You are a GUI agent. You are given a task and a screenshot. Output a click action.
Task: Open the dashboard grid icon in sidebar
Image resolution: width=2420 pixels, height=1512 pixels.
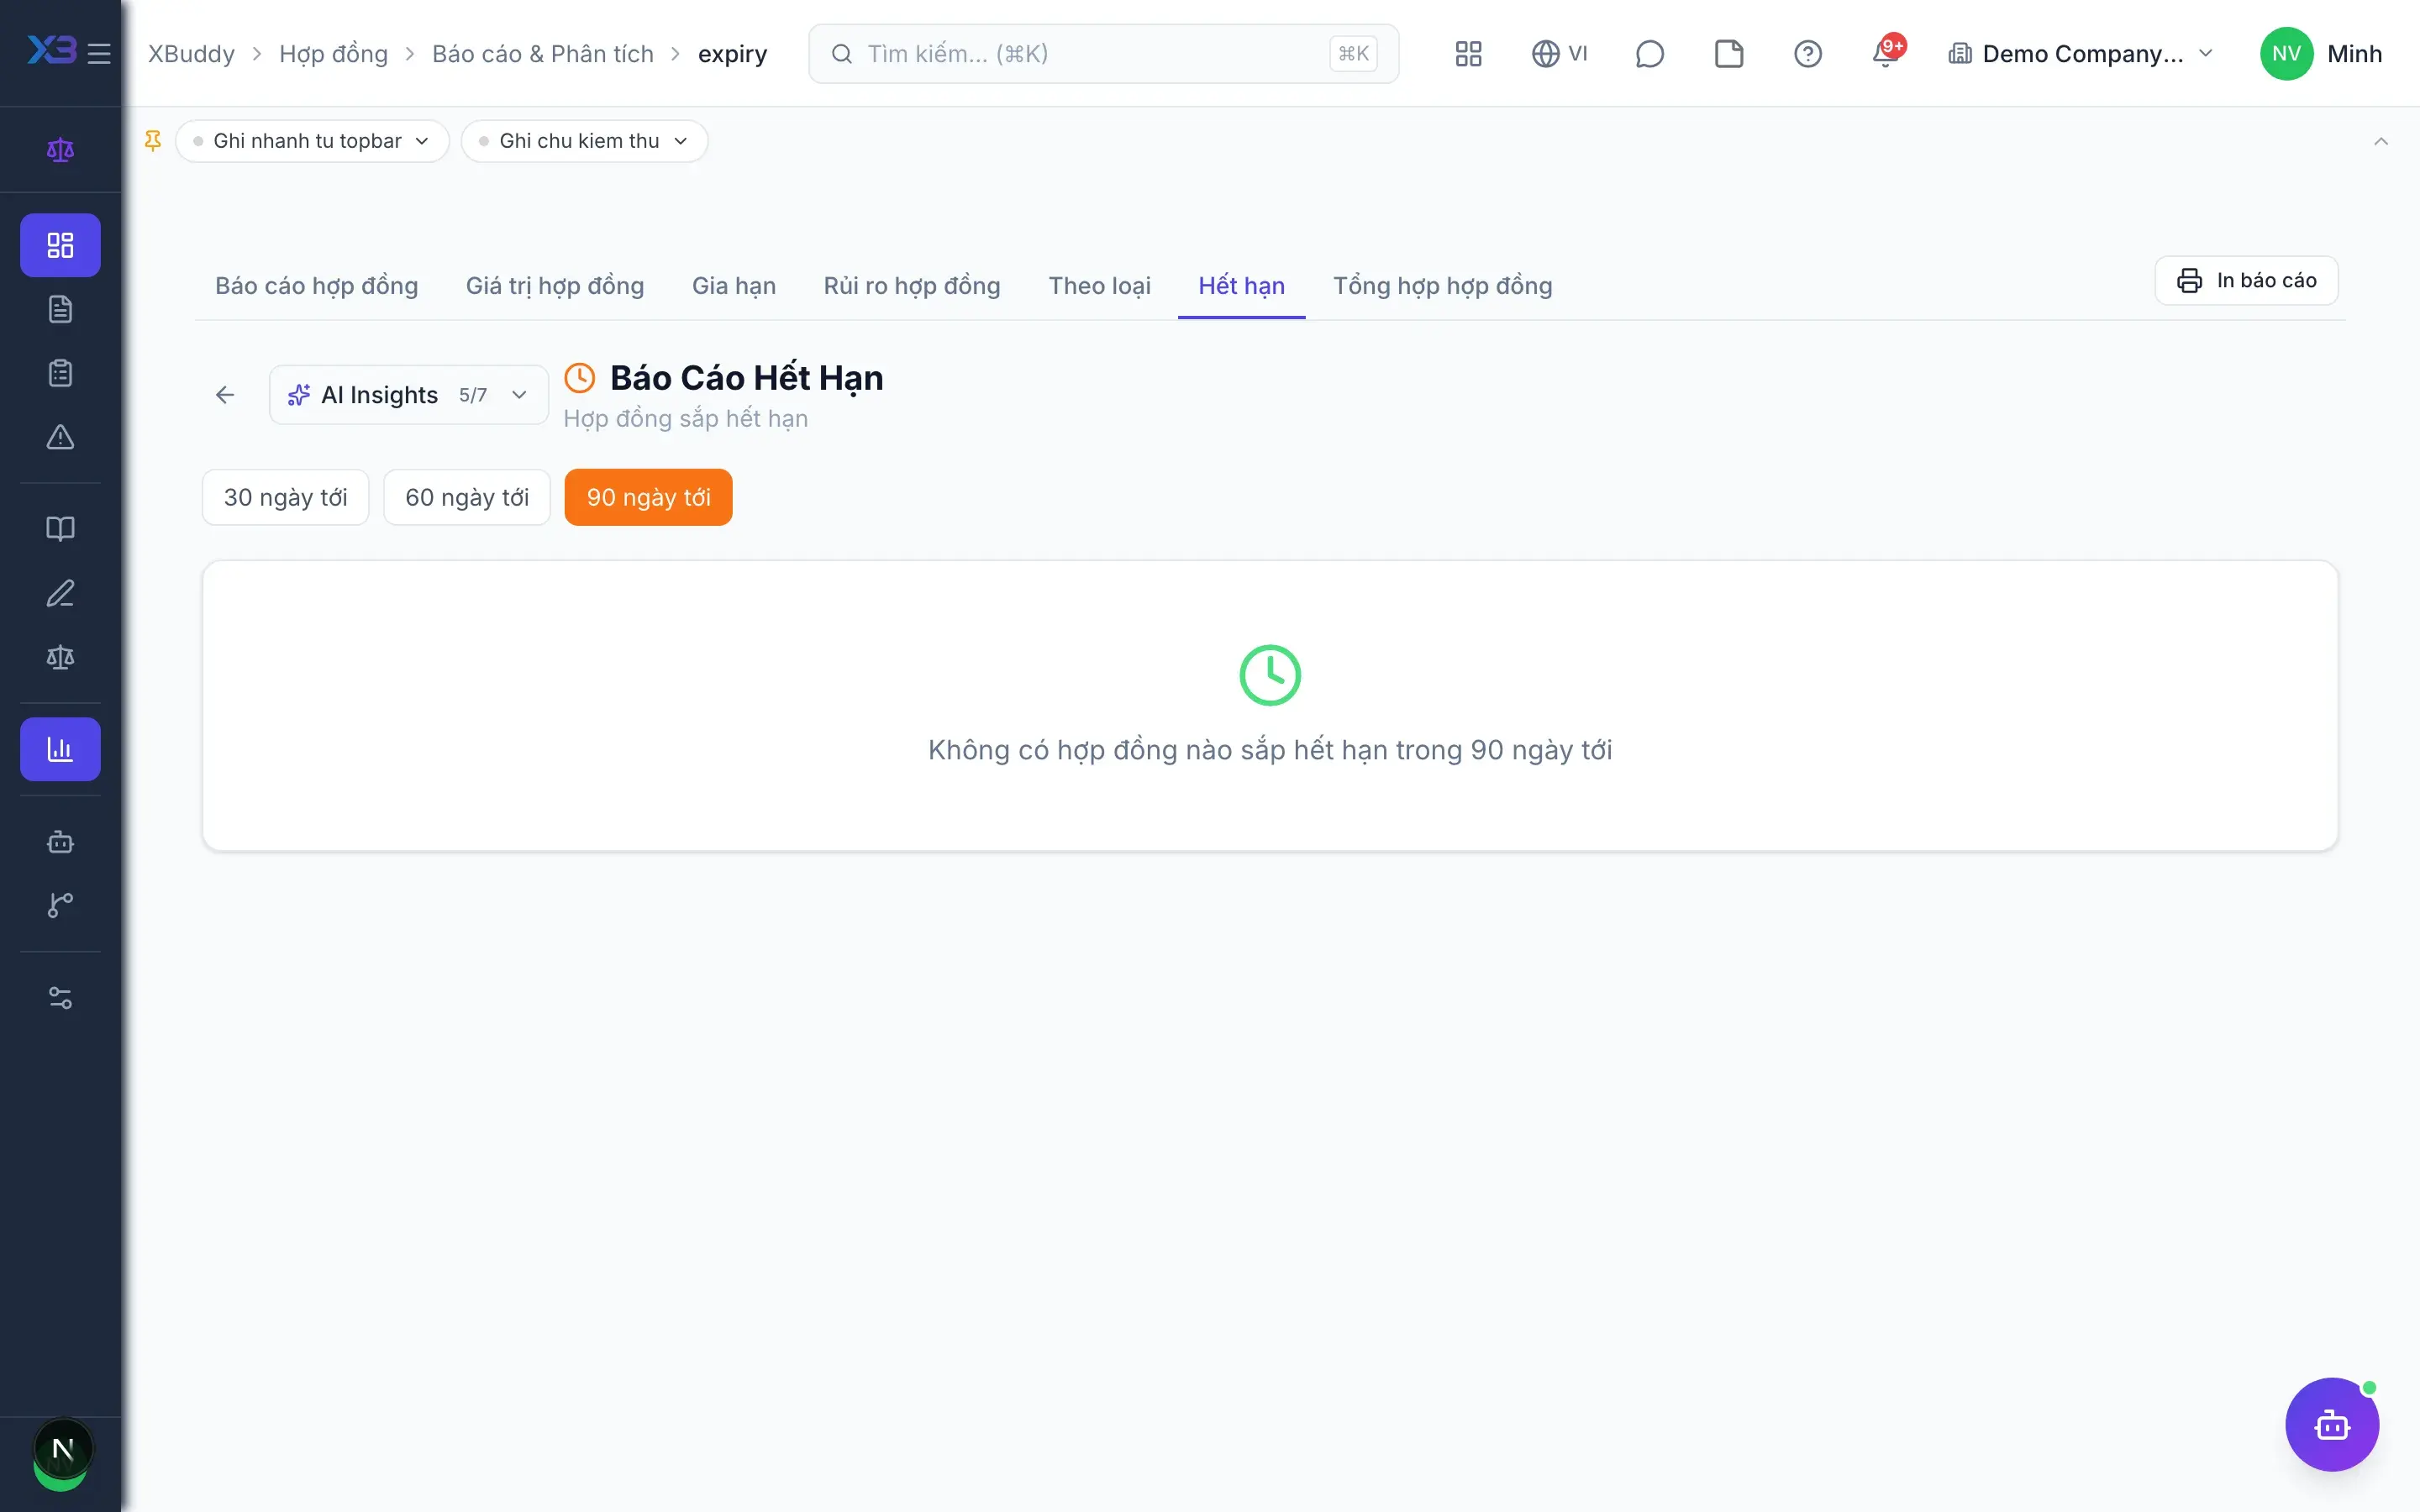pos(60,245)
